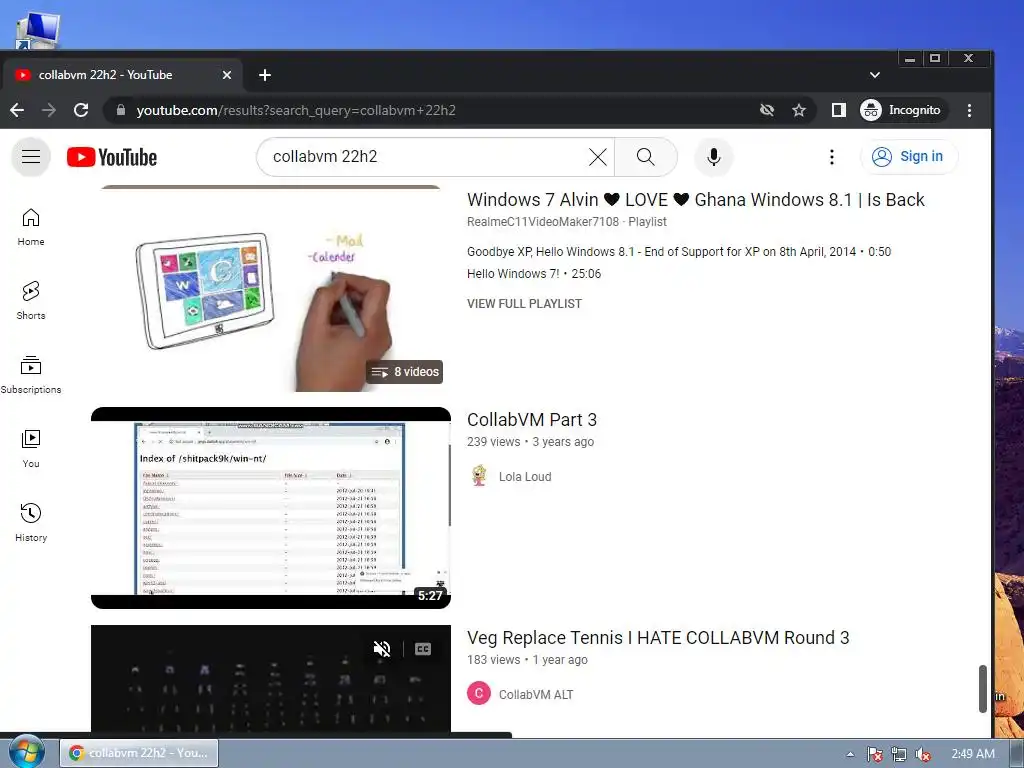This screenshot has height=768, width=1024.
Task: Open the Veg Replace Tennis video thumbnail
Action: (270, 679)
